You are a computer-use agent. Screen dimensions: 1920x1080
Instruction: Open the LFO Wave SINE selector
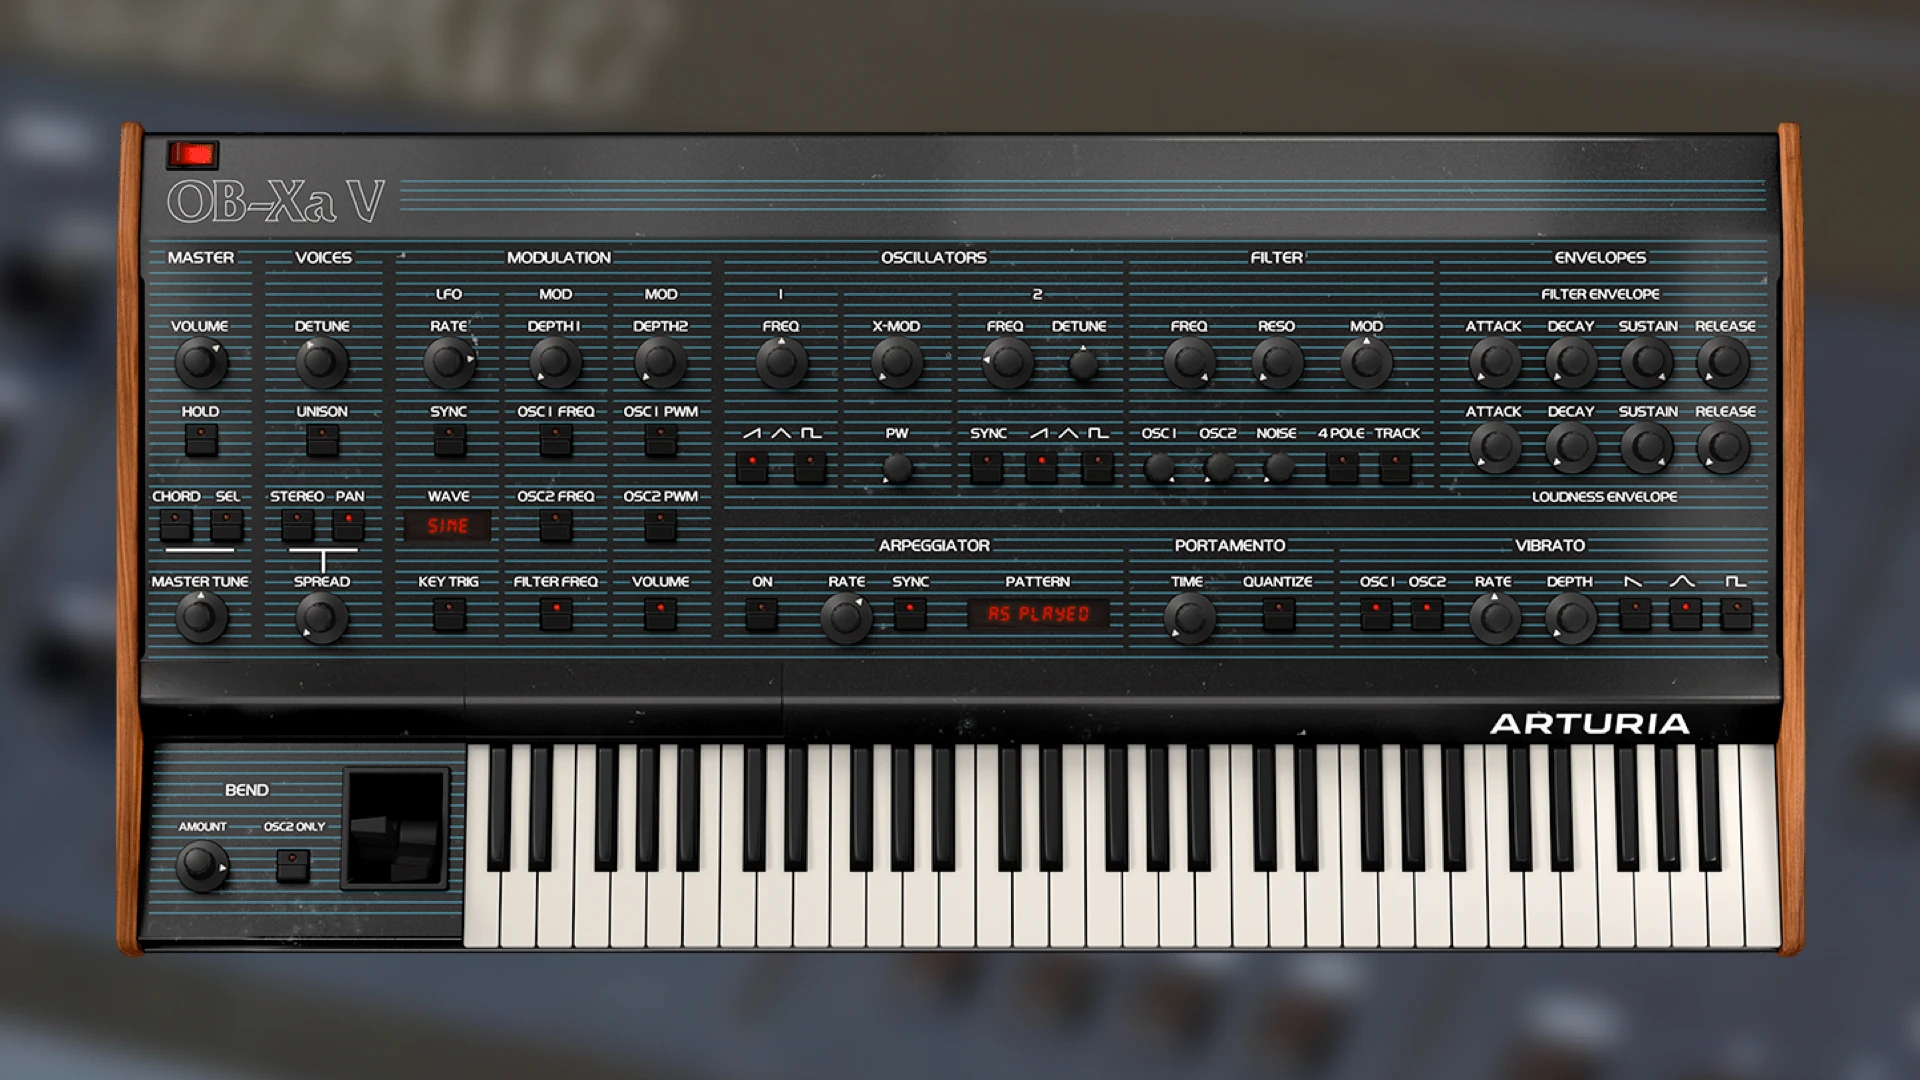click(x=448, y=526)
